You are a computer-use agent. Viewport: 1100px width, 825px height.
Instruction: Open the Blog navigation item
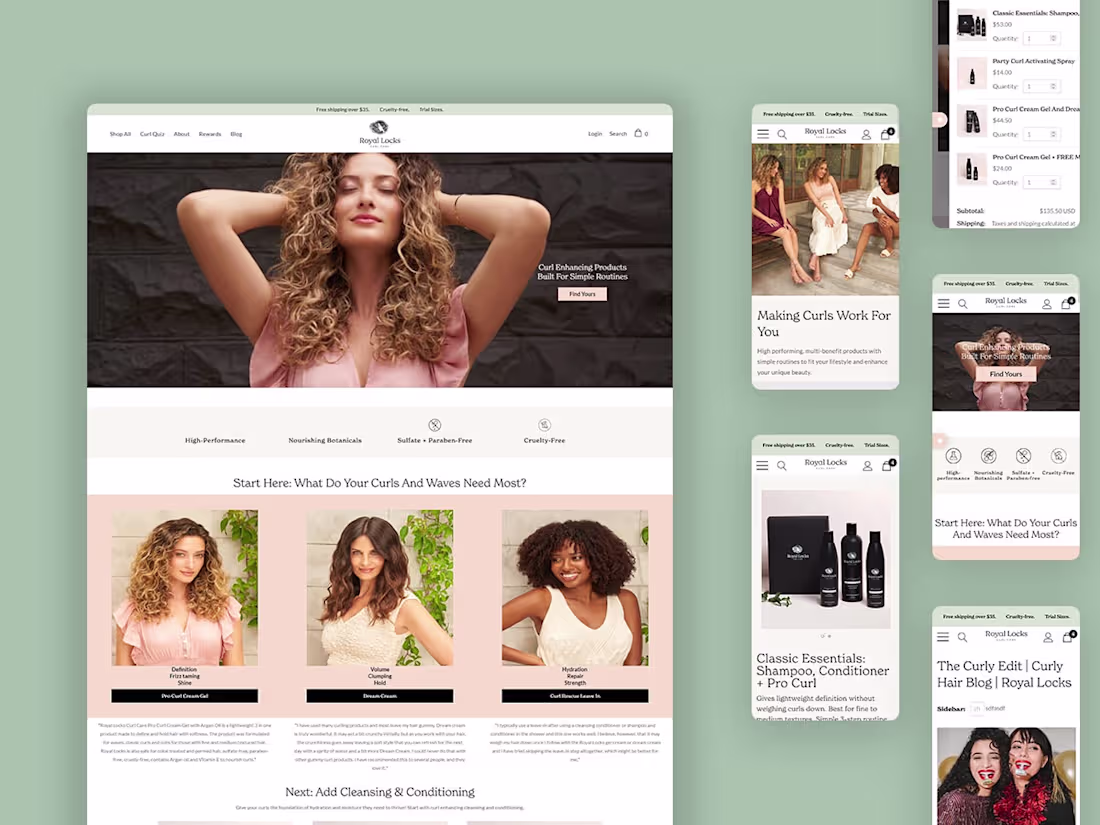pyautogui.click(x=236, y=133)
